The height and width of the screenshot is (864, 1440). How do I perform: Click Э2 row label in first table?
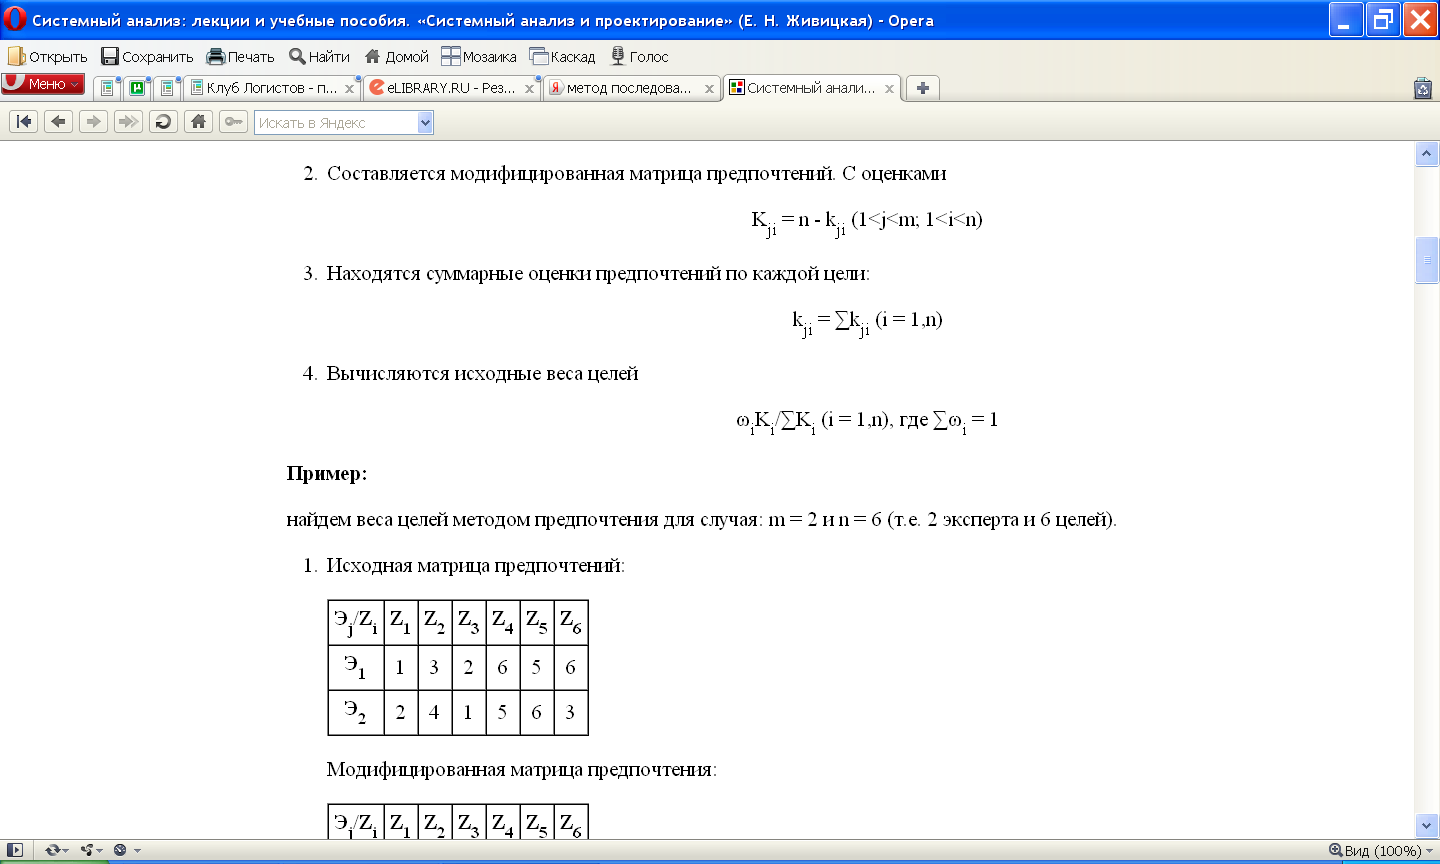click(x=356, y=712)
